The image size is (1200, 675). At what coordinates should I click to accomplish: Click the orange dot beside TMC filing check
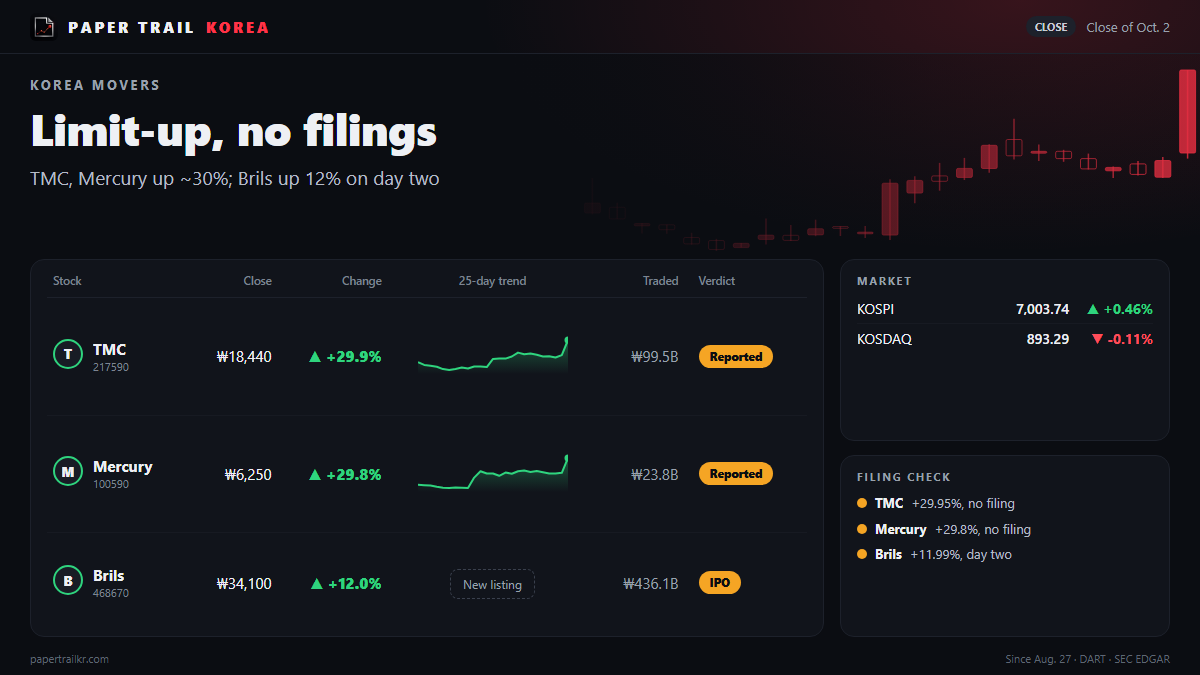coord(862,503)
